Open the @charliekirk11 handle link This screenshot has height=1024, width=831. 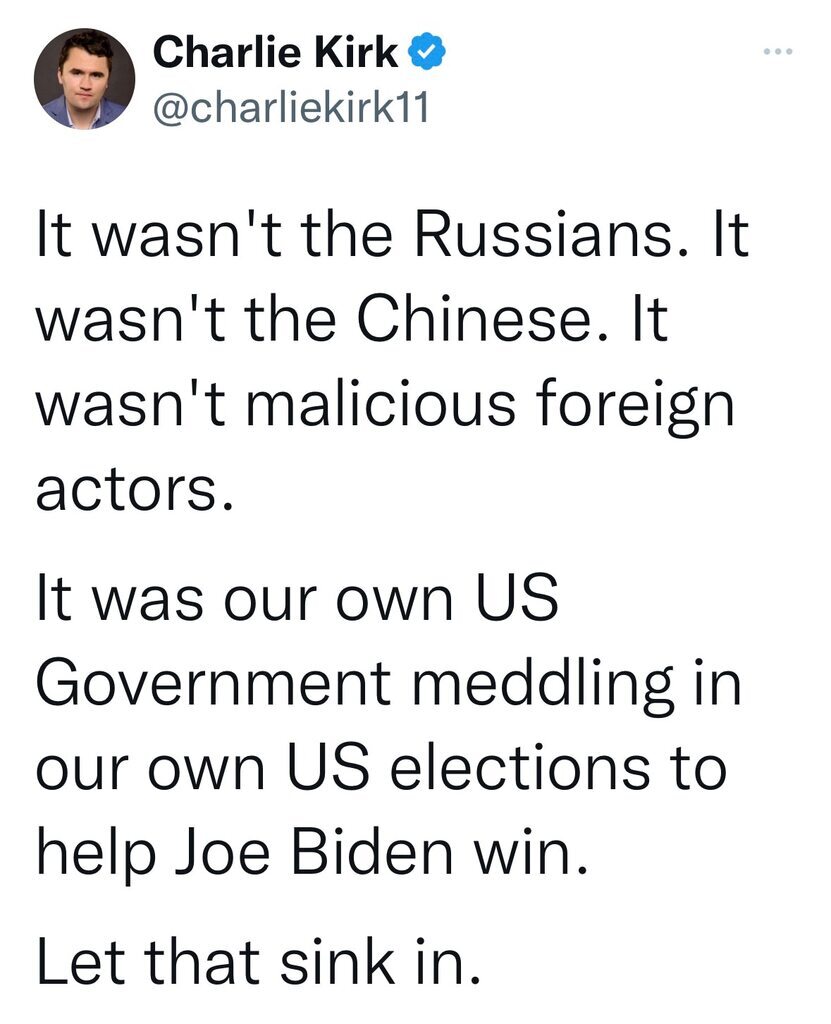point(291,106)
